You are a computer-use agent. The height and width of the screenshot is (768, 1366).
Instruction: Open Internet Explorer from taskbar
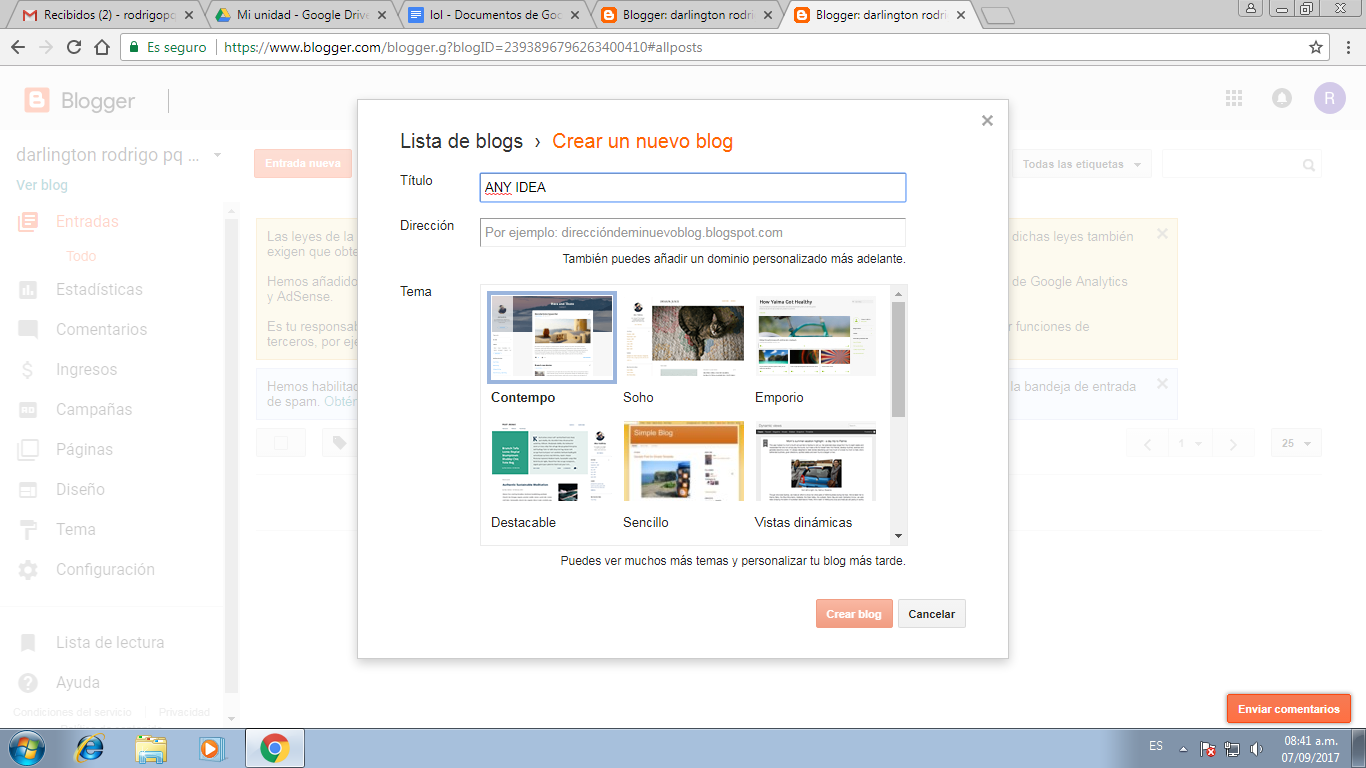[x=91, y=748]
